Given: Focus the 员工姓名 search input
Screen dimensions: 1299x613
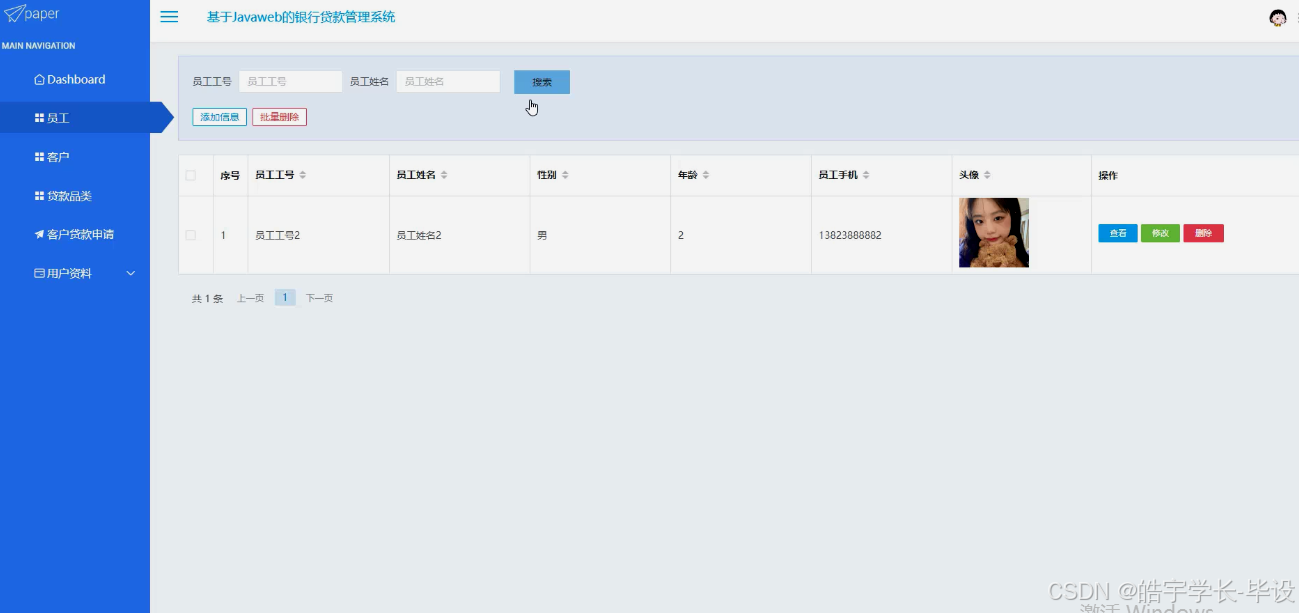Looking at the screenshot, I should pos(448,82).
